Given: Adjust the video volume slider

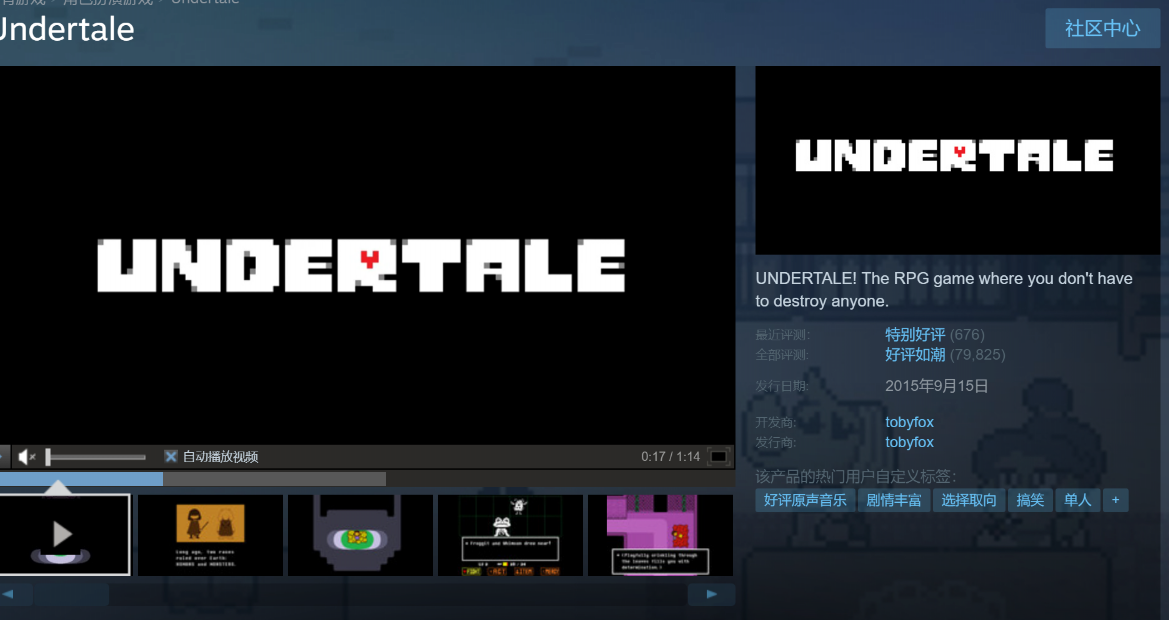Looking at the screenshot, I should [95, 457].
